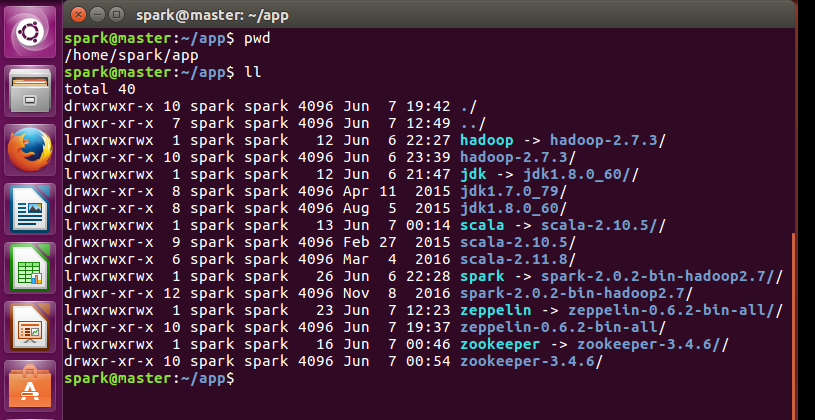Click the '00:54' time on the zookeeper-3.4.6 row
The image size is (815, 420).
click(x=428, y=361)
